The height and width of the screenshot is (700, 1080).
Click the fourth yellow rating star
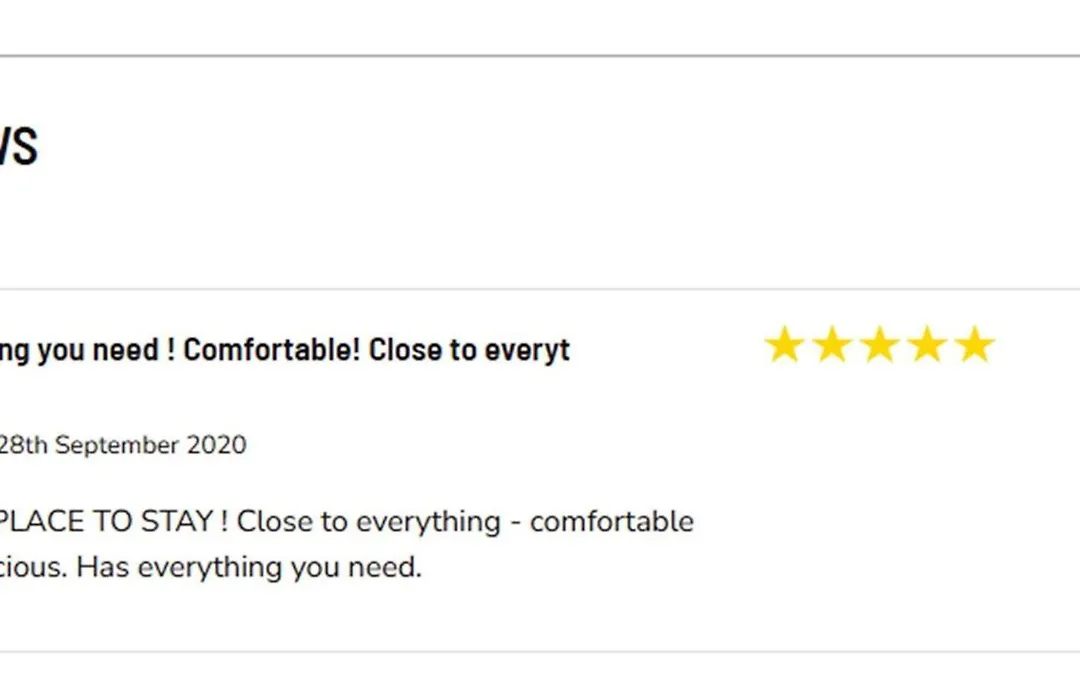point(926,346)
